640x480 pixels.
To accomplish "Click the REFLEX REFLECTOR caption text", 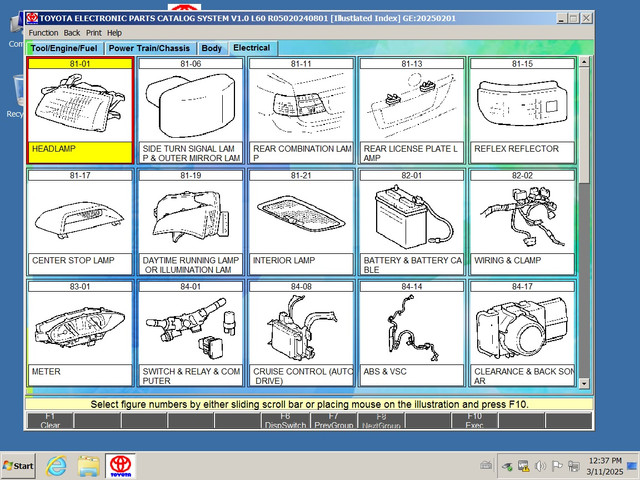I will click(x=516, y=149).
